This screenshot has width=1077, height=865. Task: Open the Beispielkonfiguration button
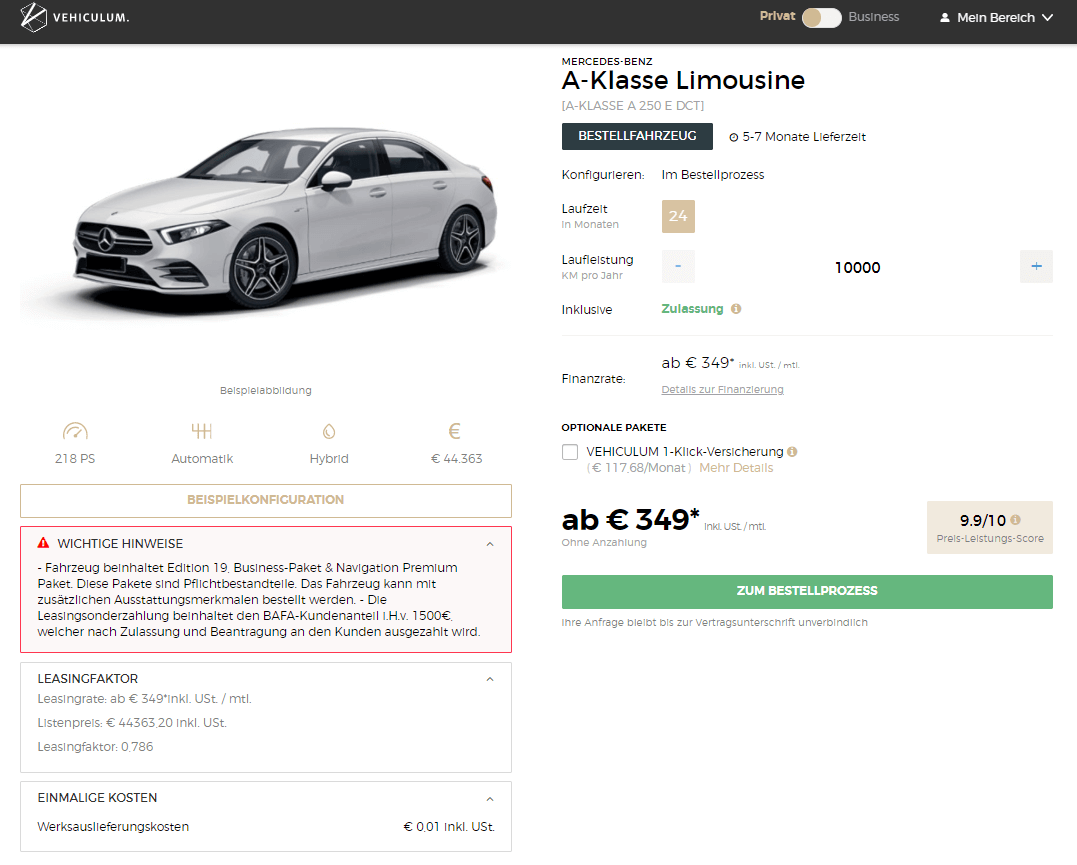coord(266,500)
